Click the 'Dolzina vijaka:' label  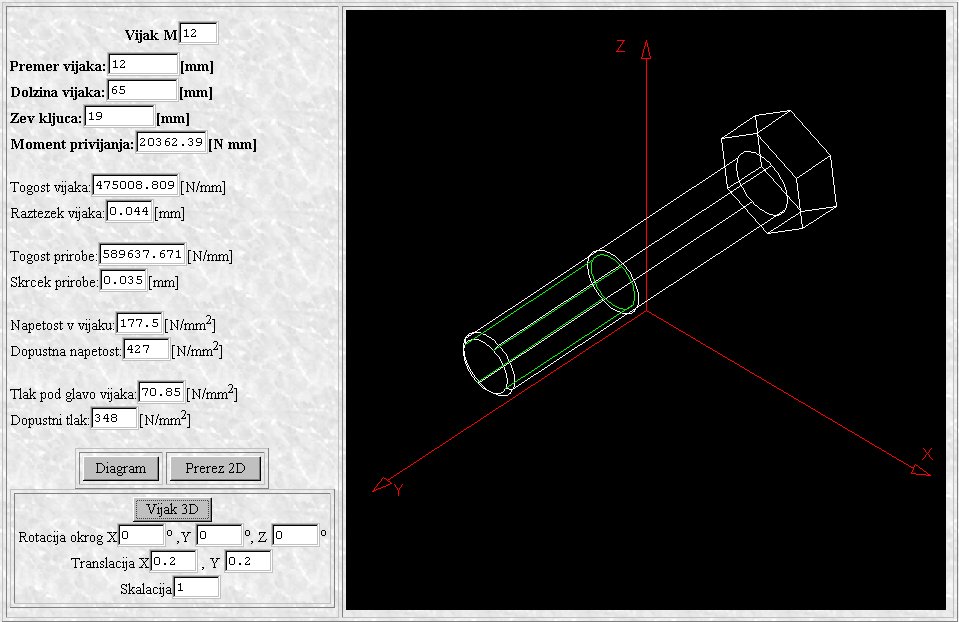57,92
